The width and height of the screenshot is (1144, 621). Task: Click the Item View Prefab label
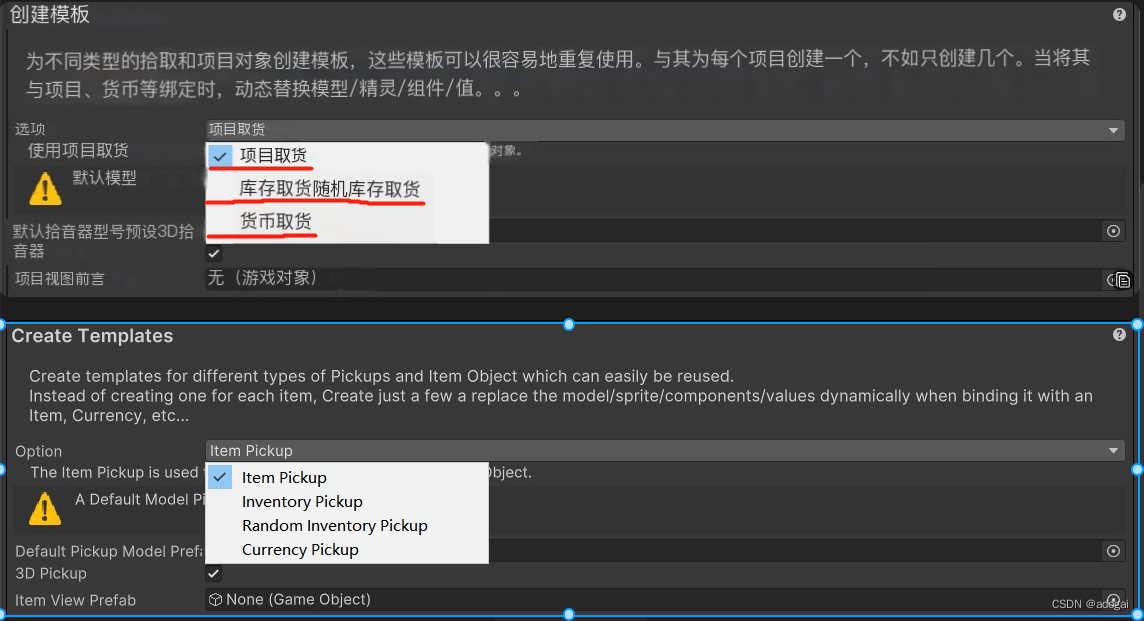click(76, 601)
